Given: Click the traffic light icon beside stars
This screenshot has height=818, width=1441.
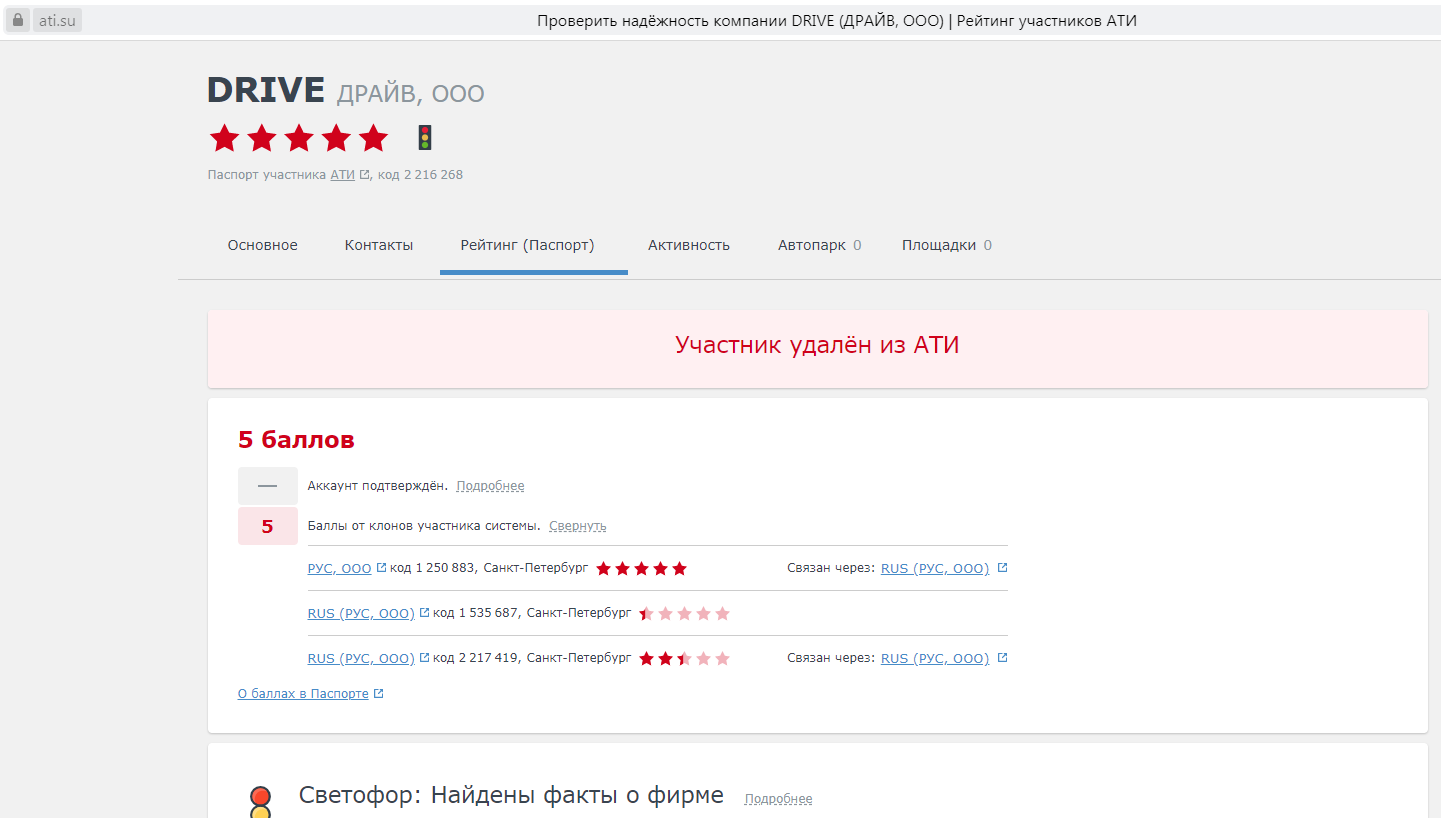Looking at the screenshot, I should (x=424, y=138).
